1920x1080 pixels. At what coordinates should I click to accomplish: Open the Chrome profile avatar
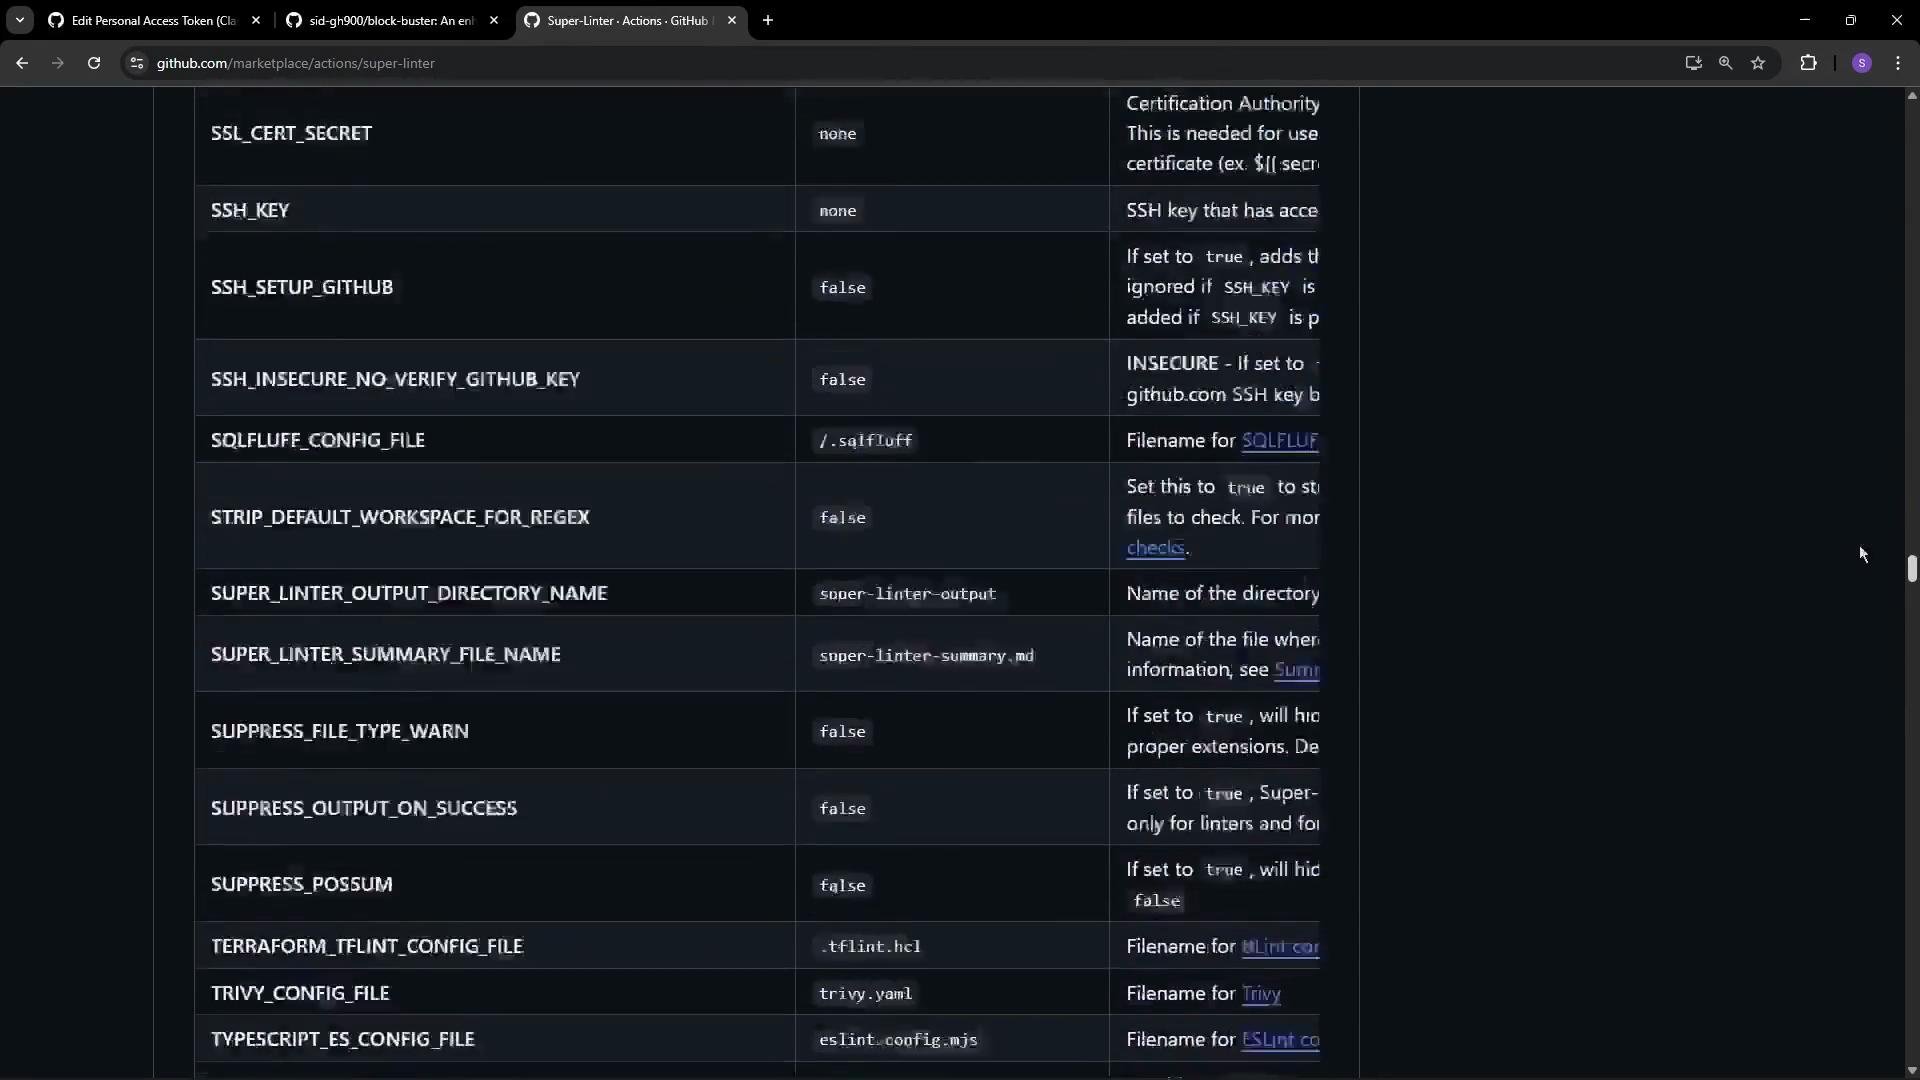coord(1861,63)
